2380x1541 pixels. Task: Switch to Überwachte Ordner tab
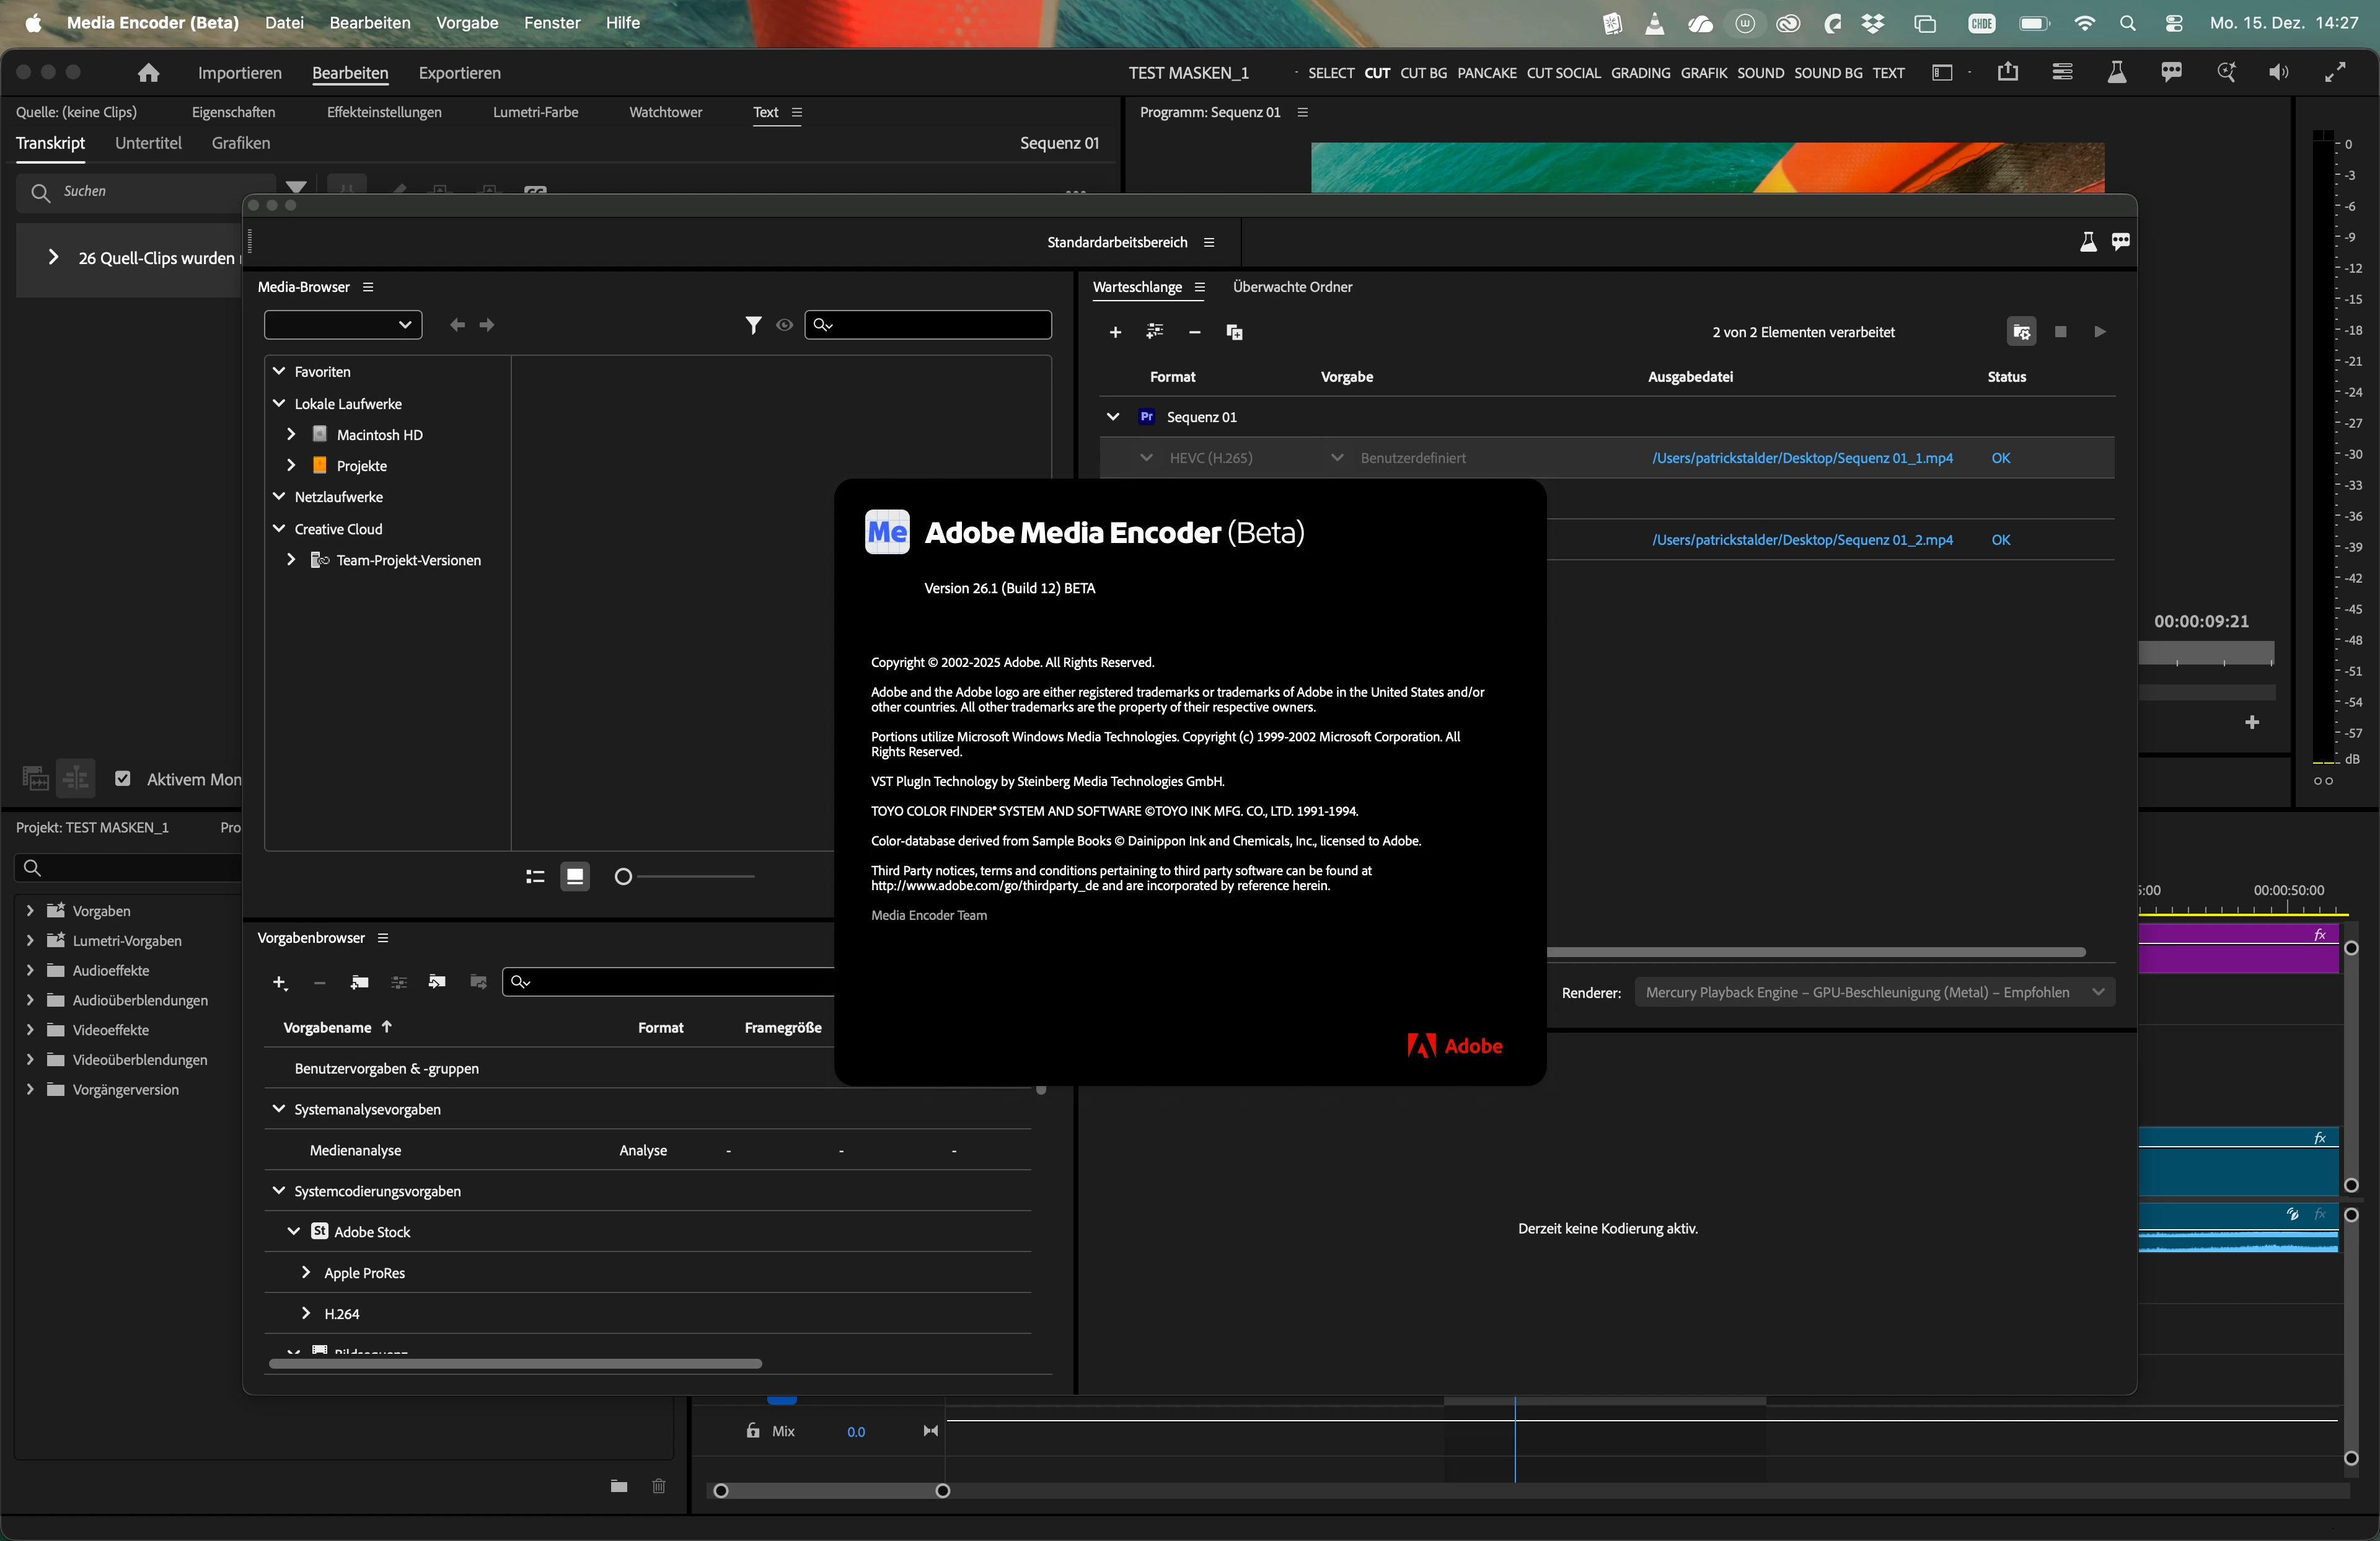tap(1292, 288)
